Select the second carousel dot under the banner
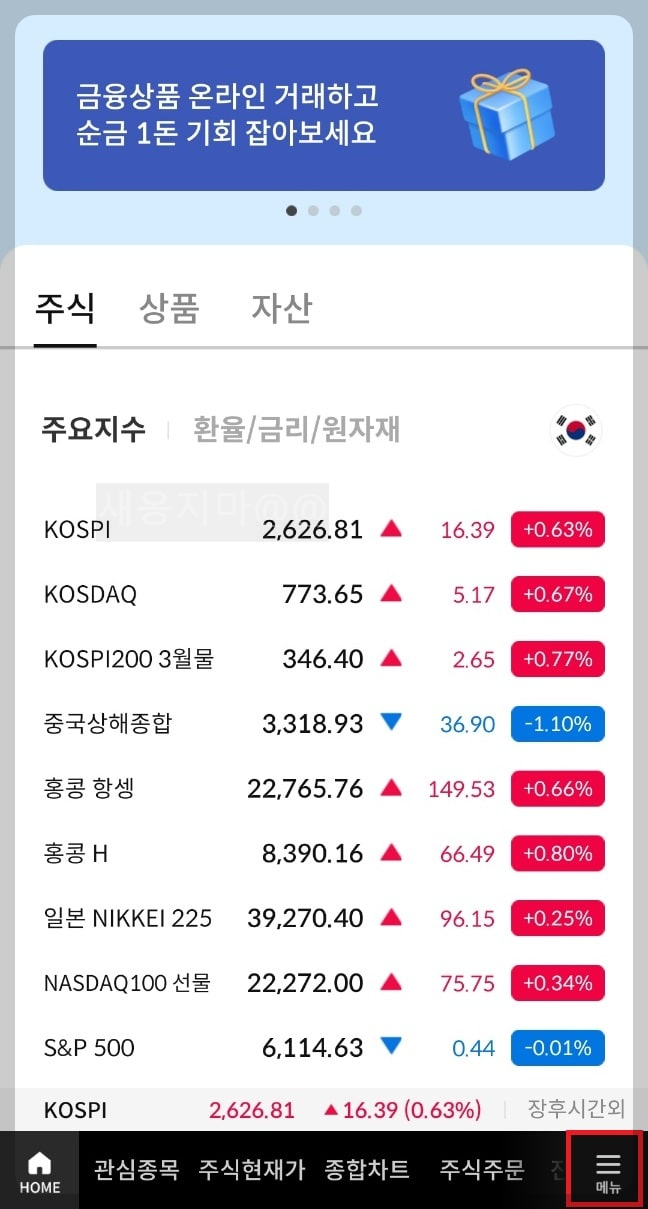Image resolution: width=648 pixels, height=1209 pixels. [313, 210]
